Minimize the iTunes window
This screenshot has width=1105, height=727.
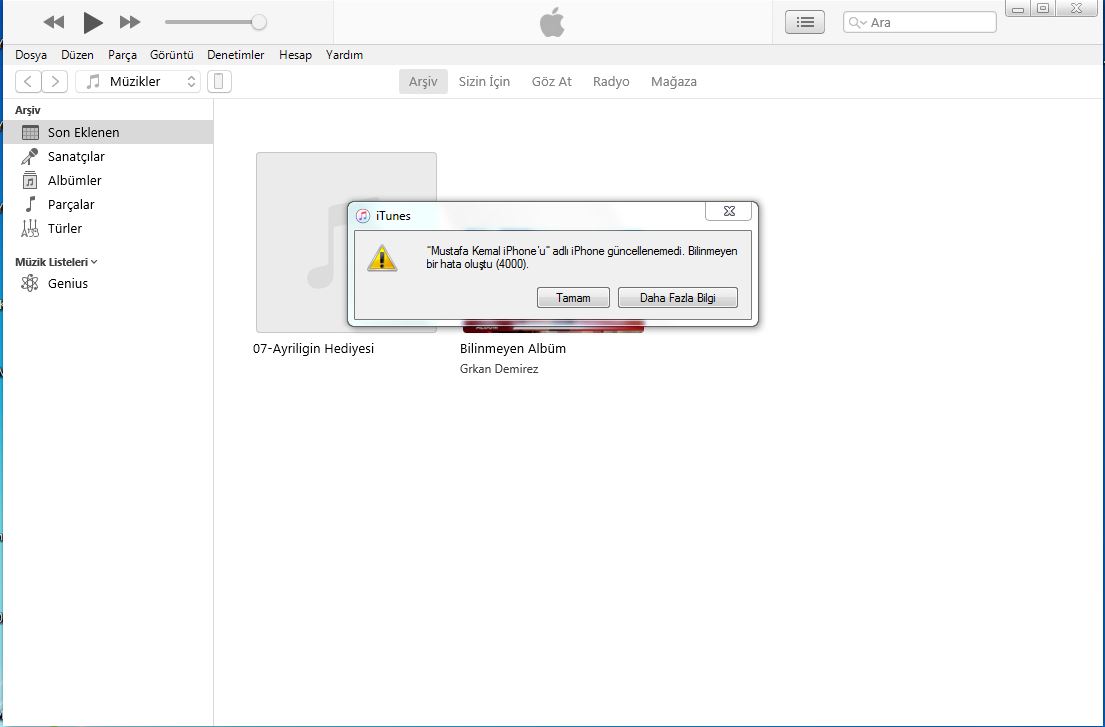click(x=1018, y=9)
